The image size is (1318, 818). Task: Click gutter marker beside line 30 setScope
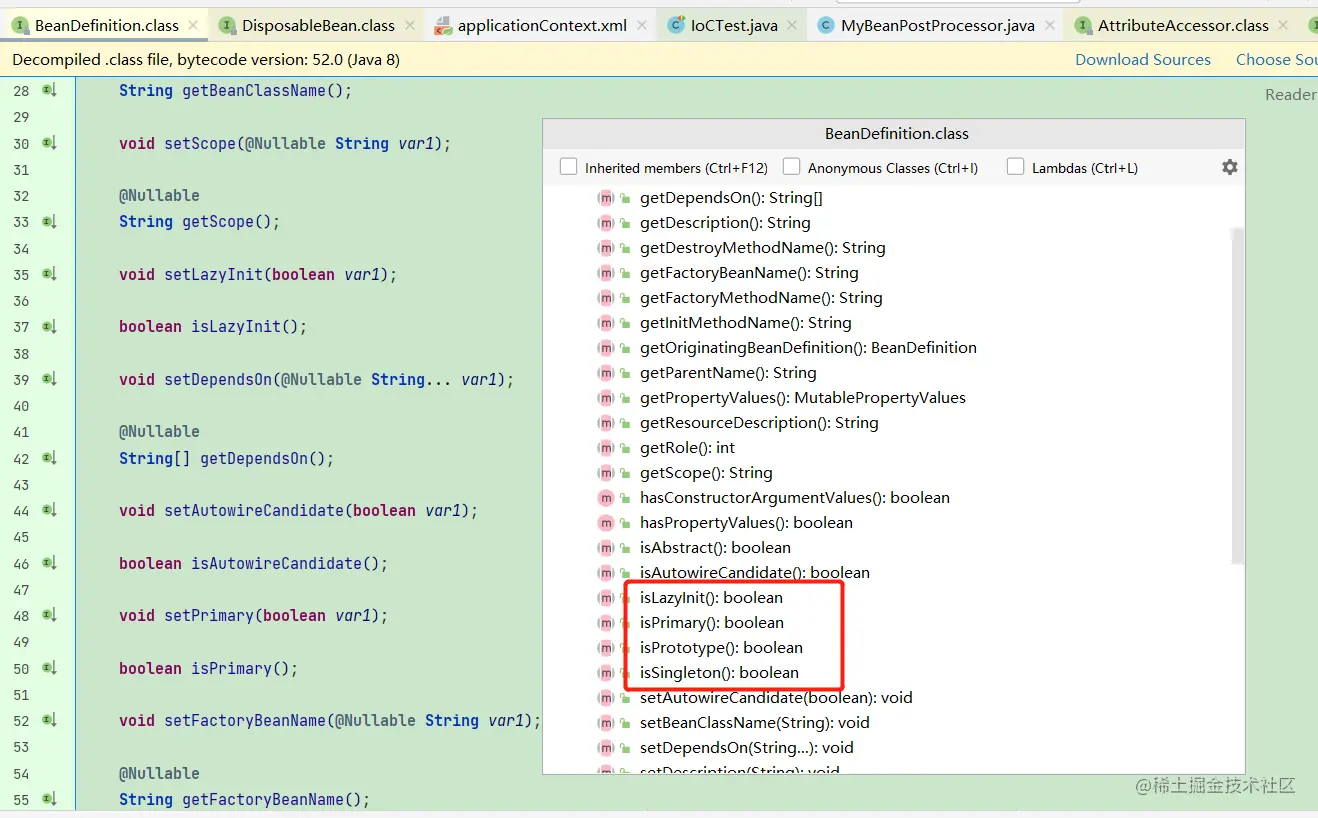pyautogui.click(x=49, y=143)
